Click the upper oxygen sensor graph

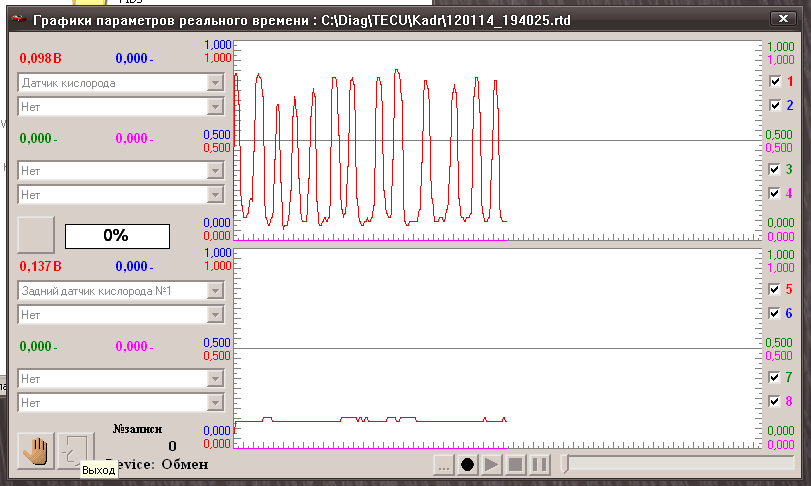[x=498, y=140]
